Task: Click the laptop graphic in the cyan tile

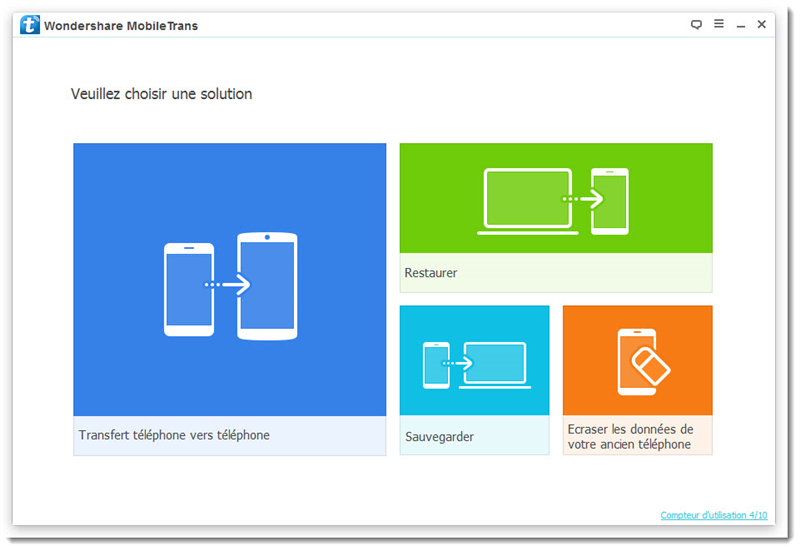Action: point(494,366)
